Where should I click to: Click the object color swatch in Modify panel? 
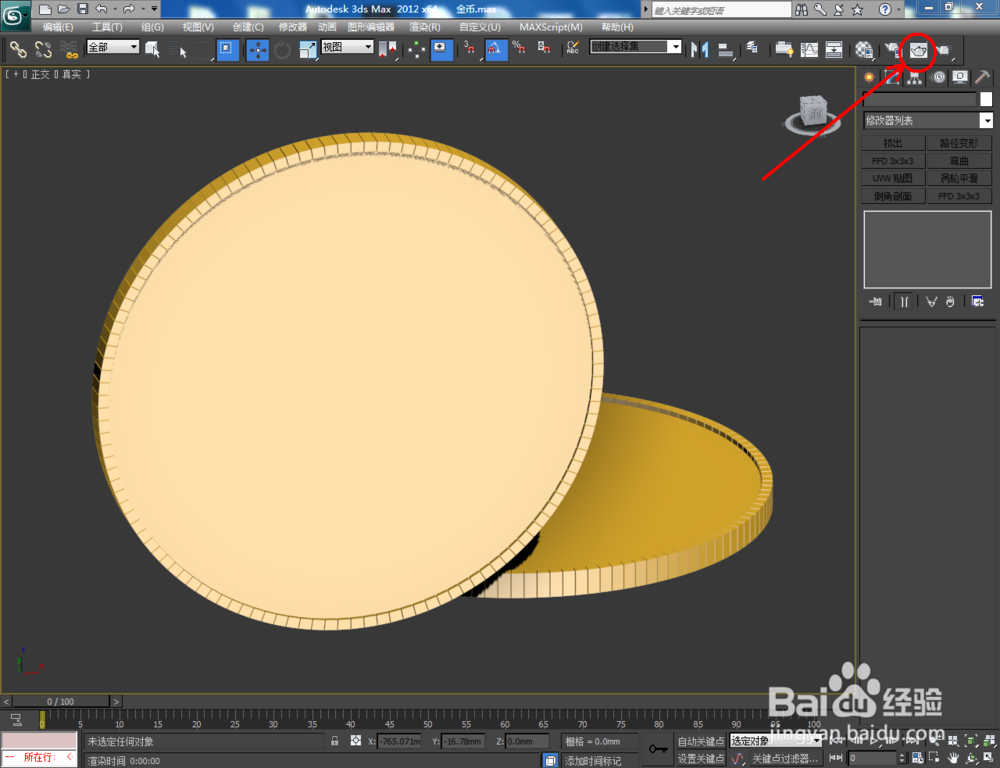click(x=986, y=99)
